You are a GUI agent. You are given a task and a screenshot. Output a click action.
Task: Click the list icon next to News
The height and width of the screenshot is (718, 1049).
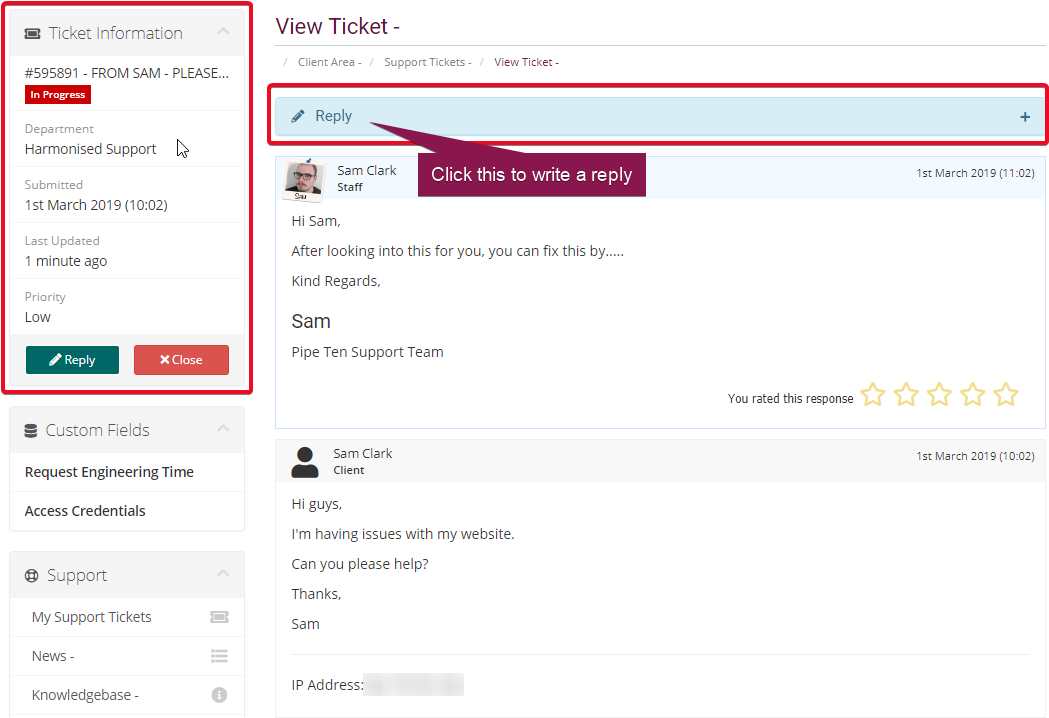click(x=219, y=655)
